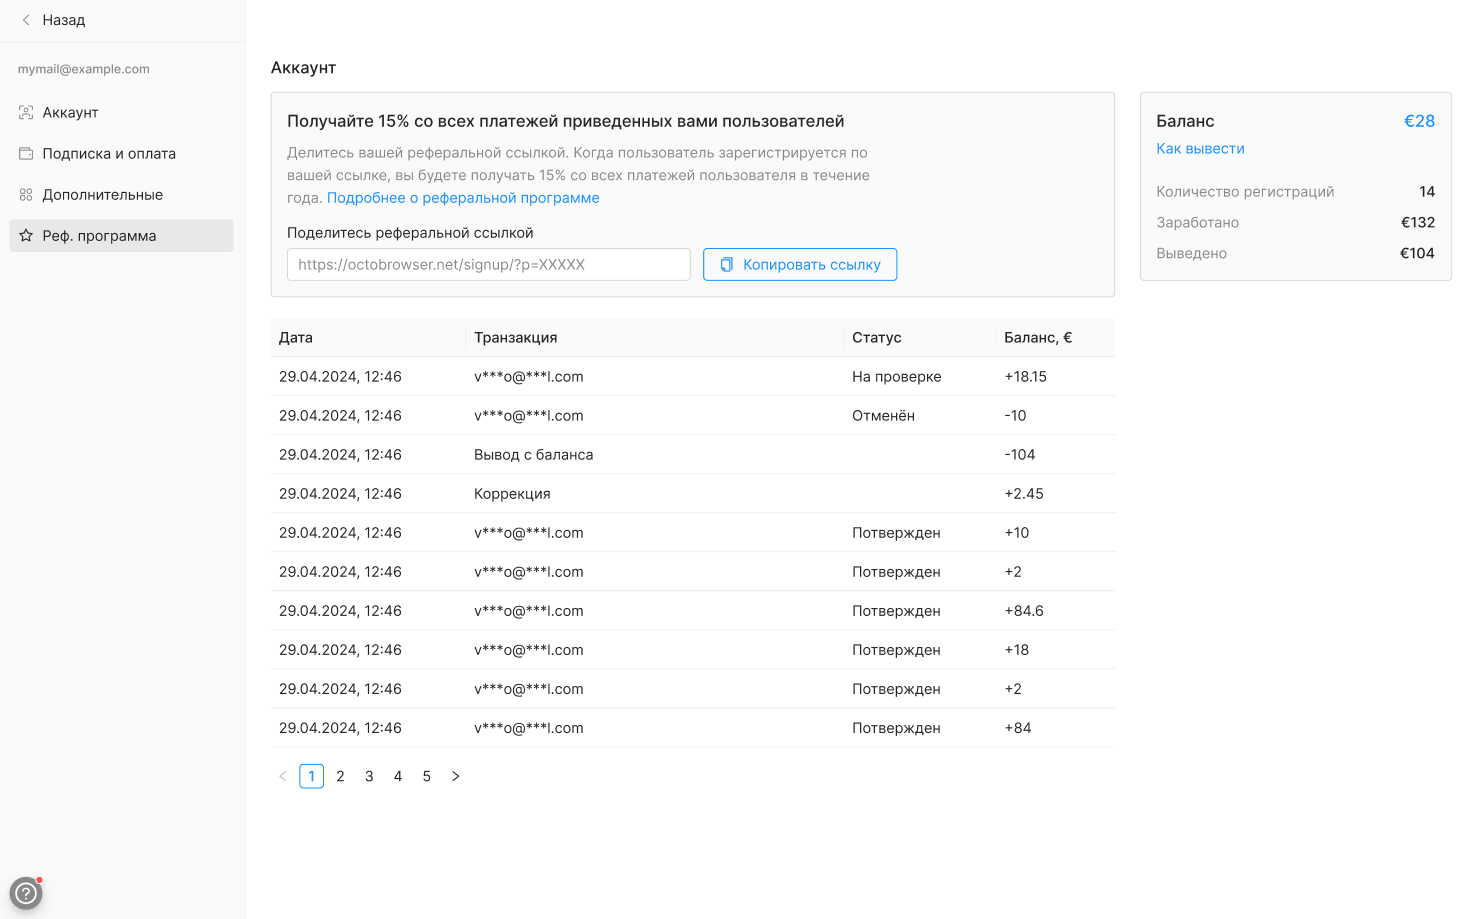Screen dimensions: 1474x919
Task: Select page 1 in pagination
Action: [x=312, y=776]
